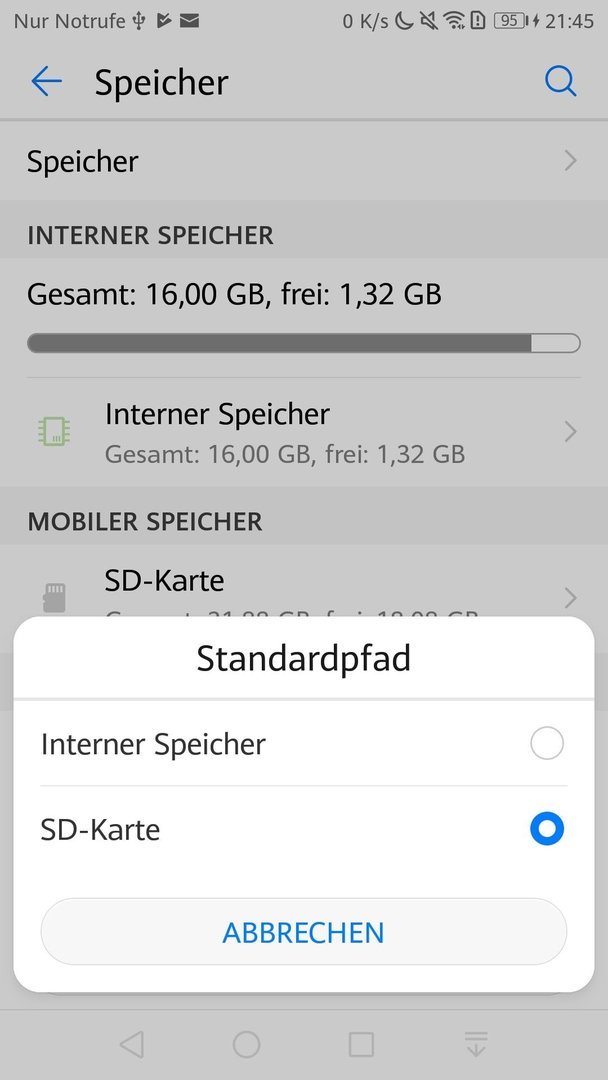Open the Interner Speicher list entry
The width and height of the screenshot is (608, 1080).
tap(304, 432)
